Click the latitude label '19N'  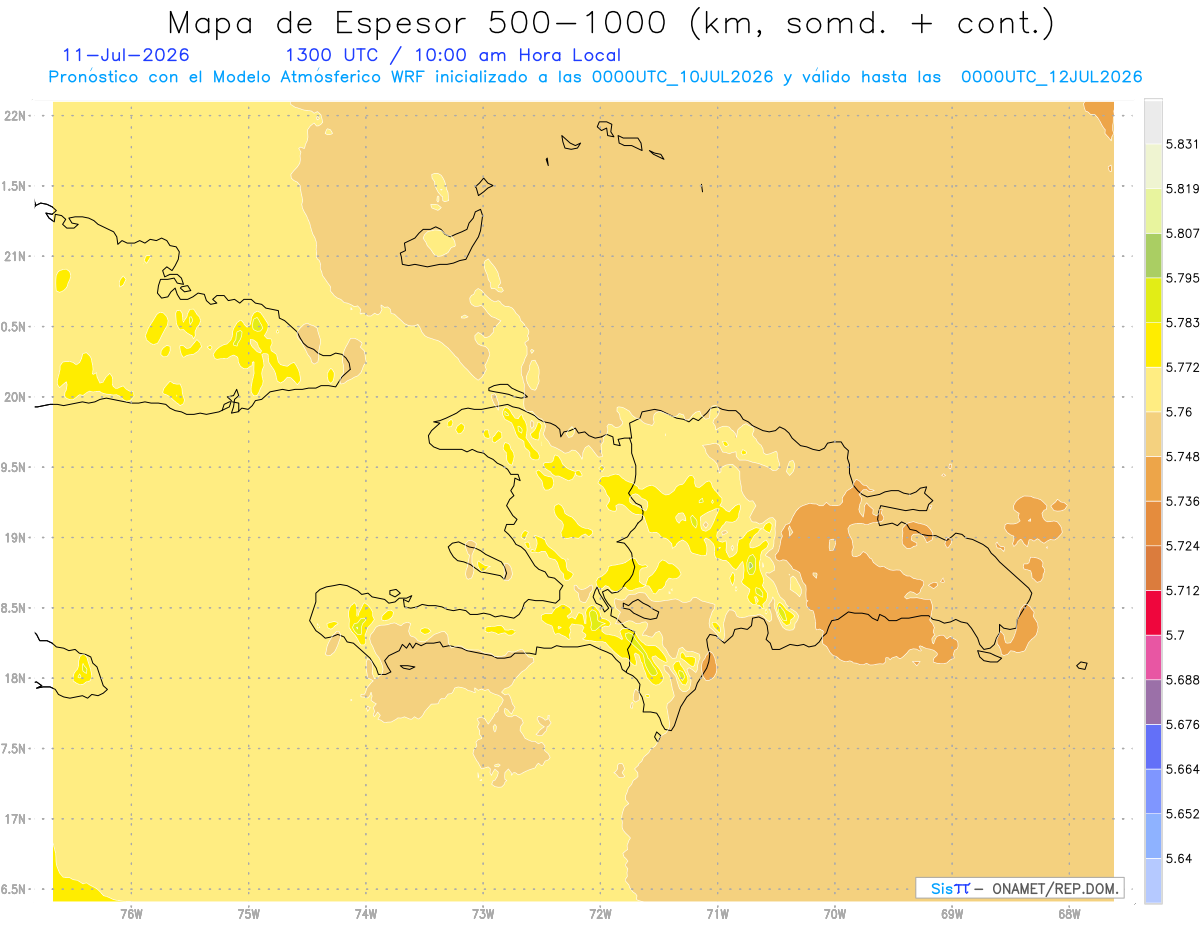coord(14,538)
